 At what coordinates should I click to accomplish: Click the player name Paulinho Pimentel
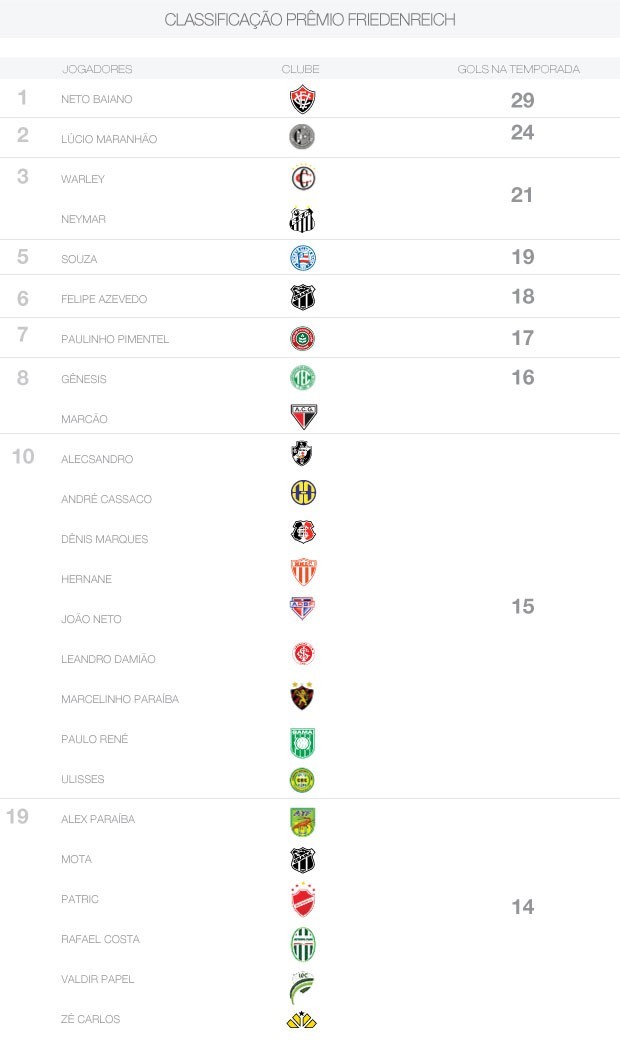pos(115,339)
